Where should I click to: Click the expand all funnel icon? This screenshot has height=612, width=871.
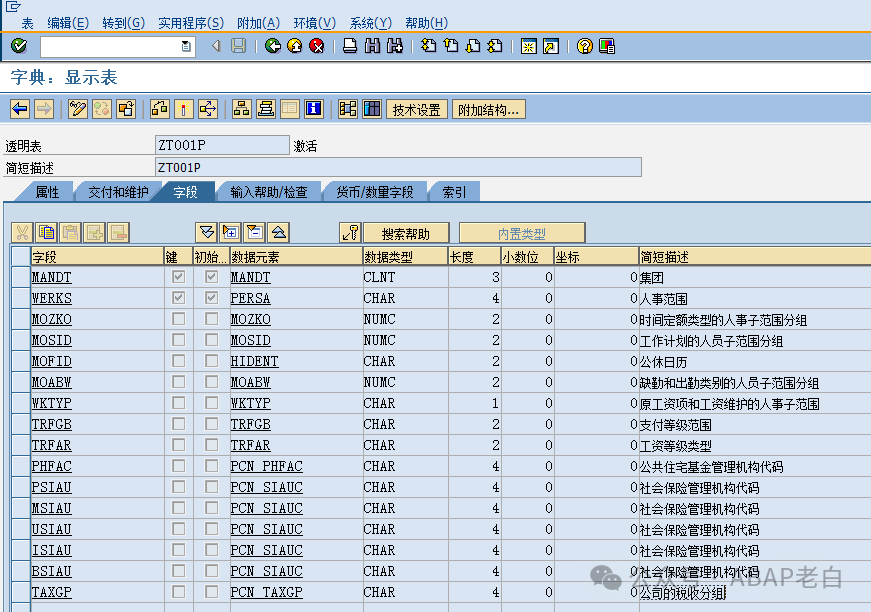(206, 232)
